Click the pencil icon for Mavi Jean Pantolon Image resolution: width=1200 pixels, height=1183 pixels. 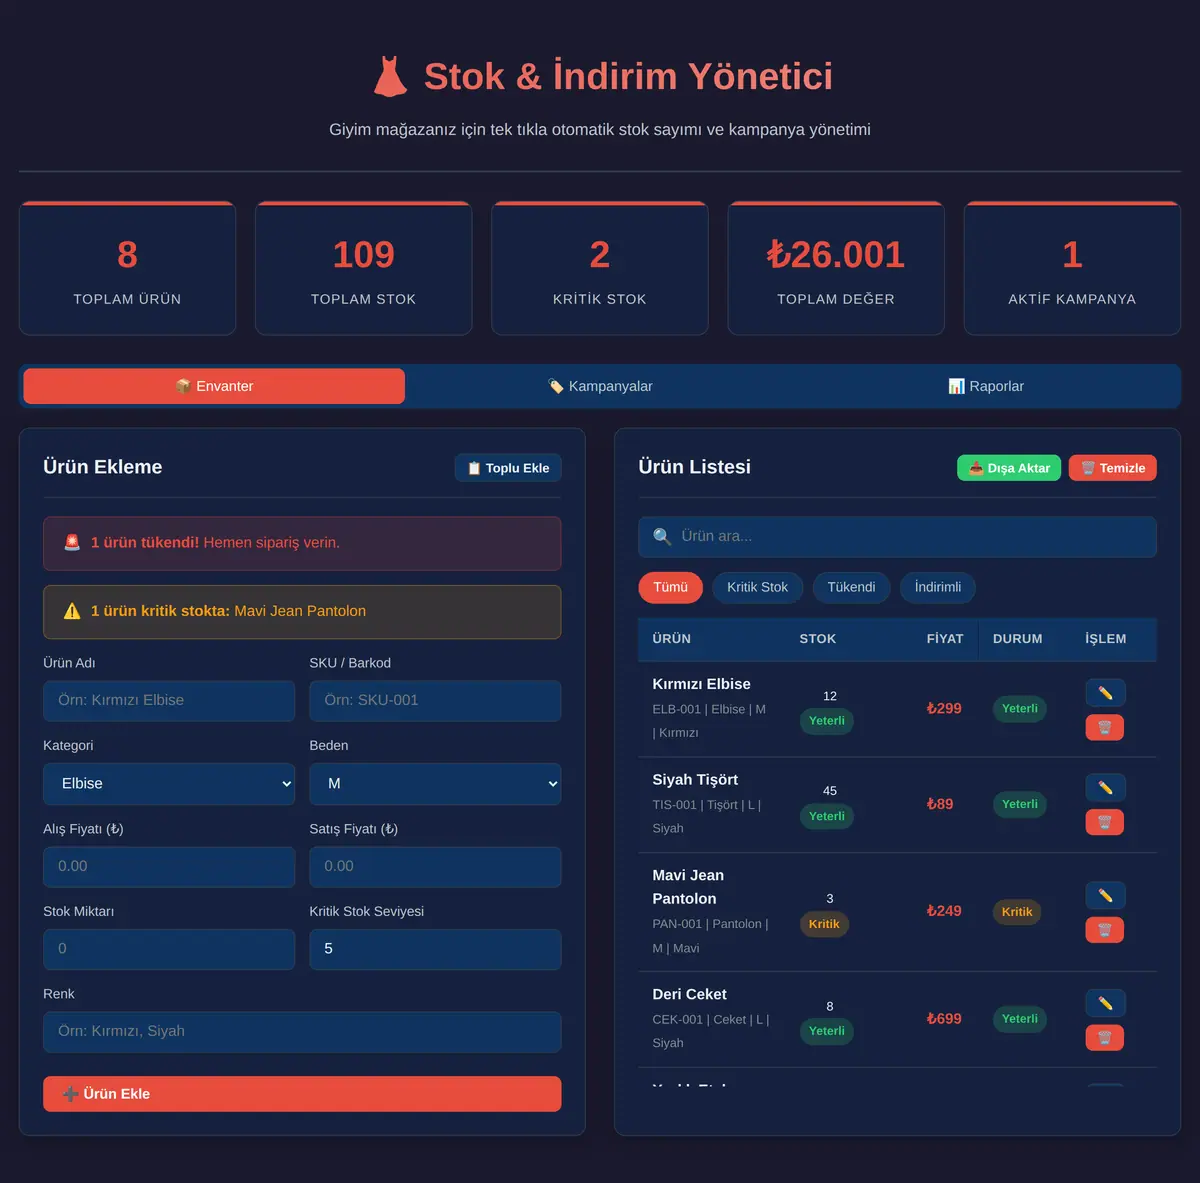coord(1105,895)
